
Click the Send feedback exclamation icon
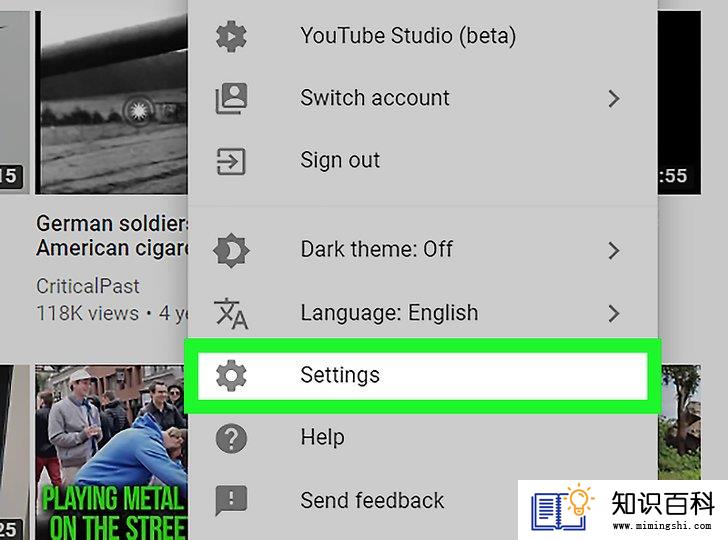[231, 501]
